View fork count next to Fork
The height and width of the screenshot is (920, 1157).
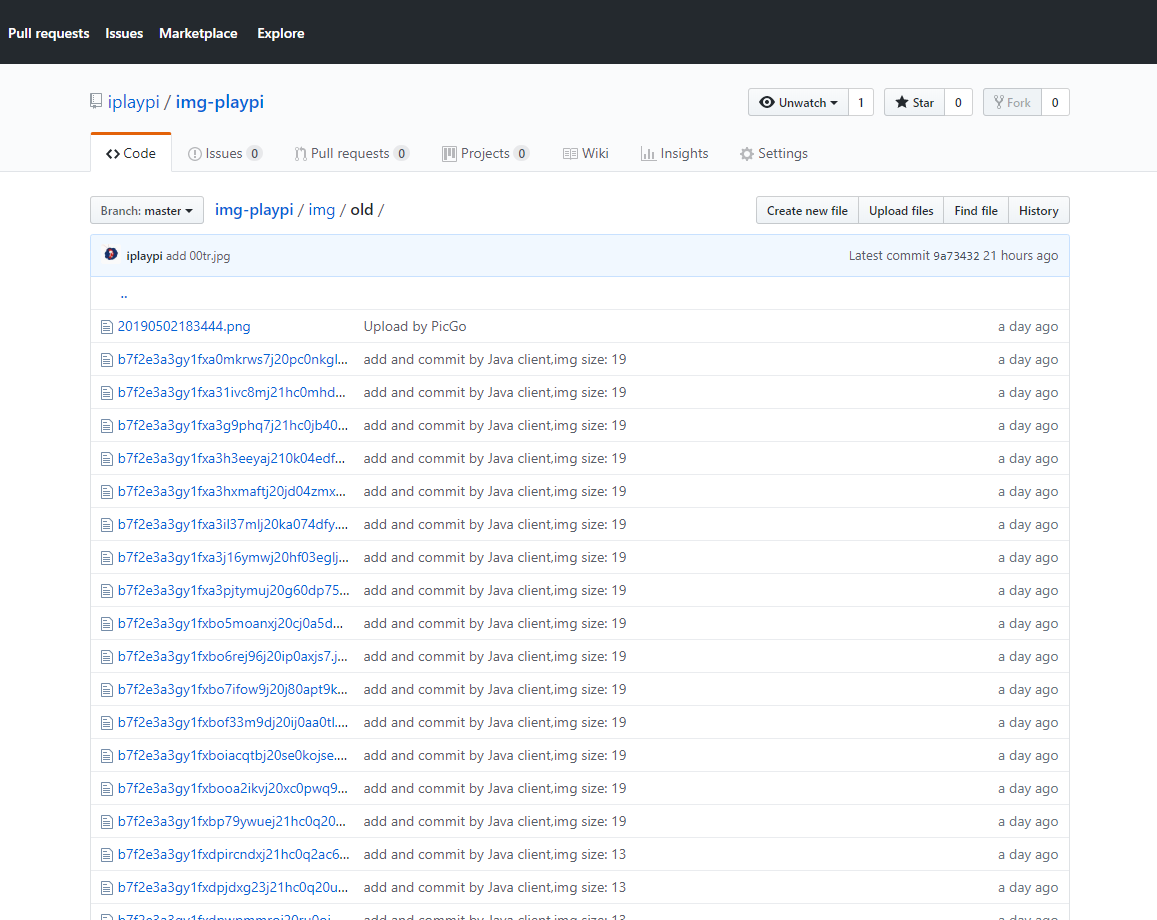(x=1054, y=103)
